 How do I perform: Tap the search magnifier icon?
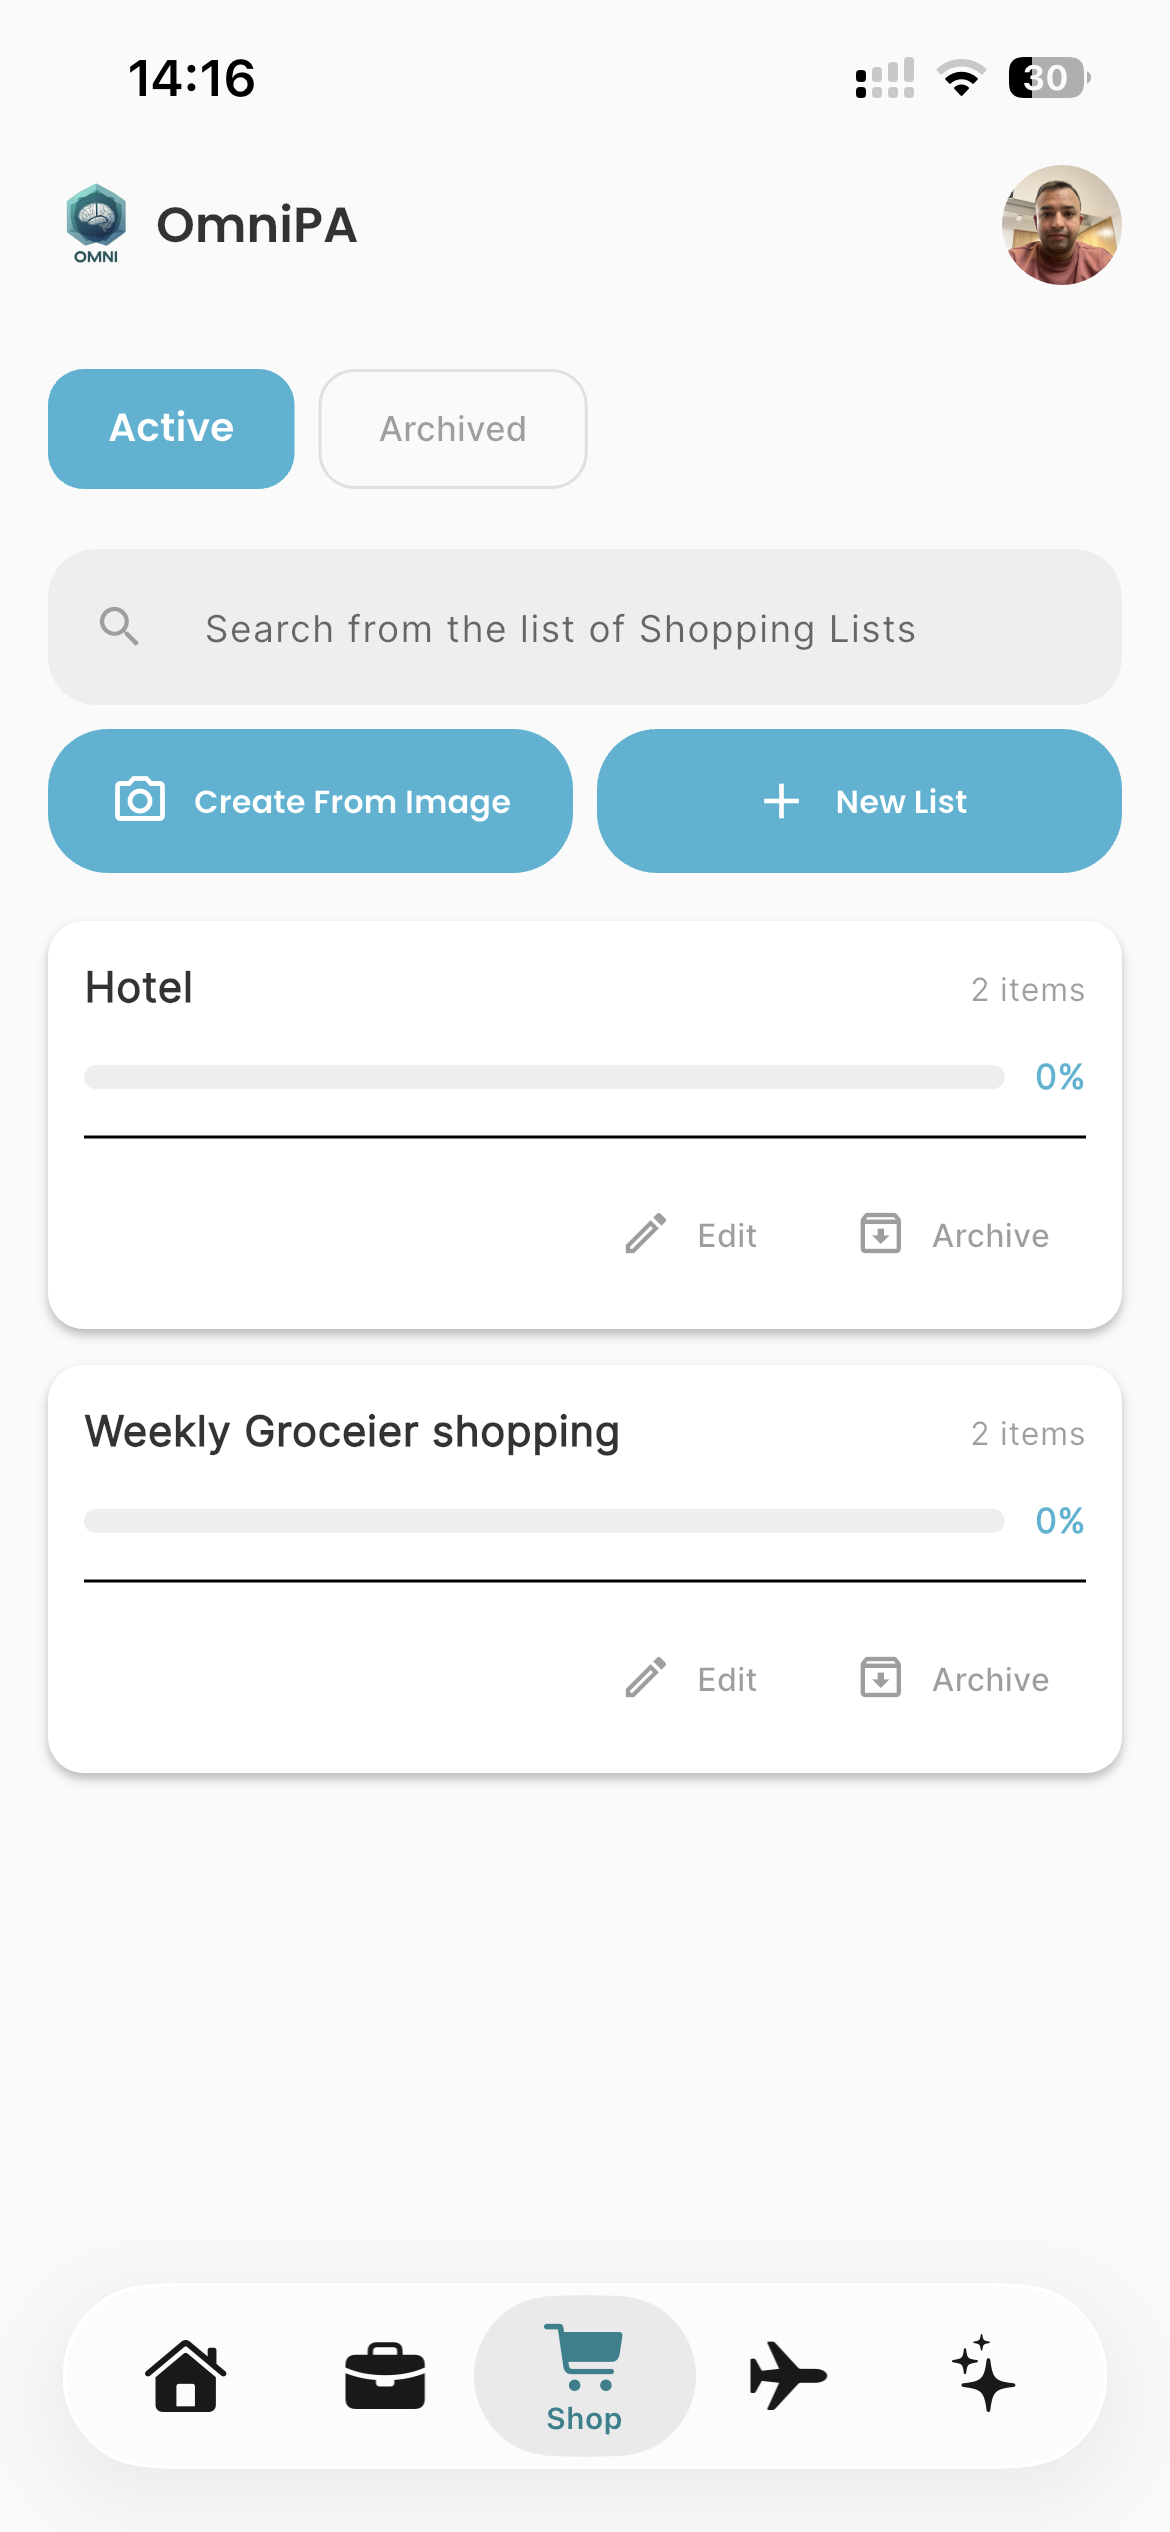(119, 626)
